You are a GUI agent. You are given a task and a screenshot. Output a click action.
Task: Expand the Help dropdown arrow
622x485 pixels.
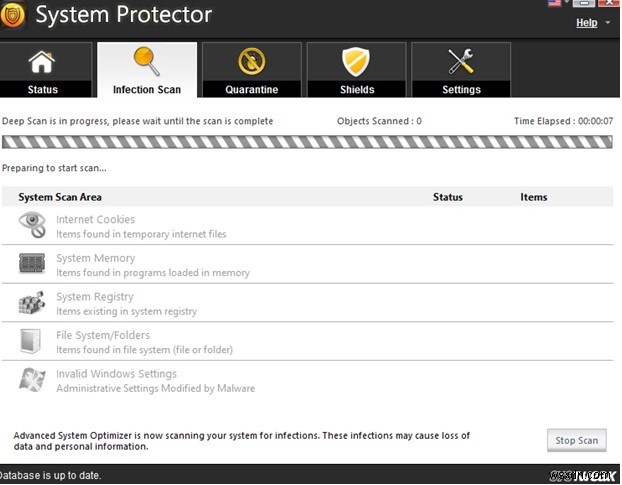[x=608, y=23]
